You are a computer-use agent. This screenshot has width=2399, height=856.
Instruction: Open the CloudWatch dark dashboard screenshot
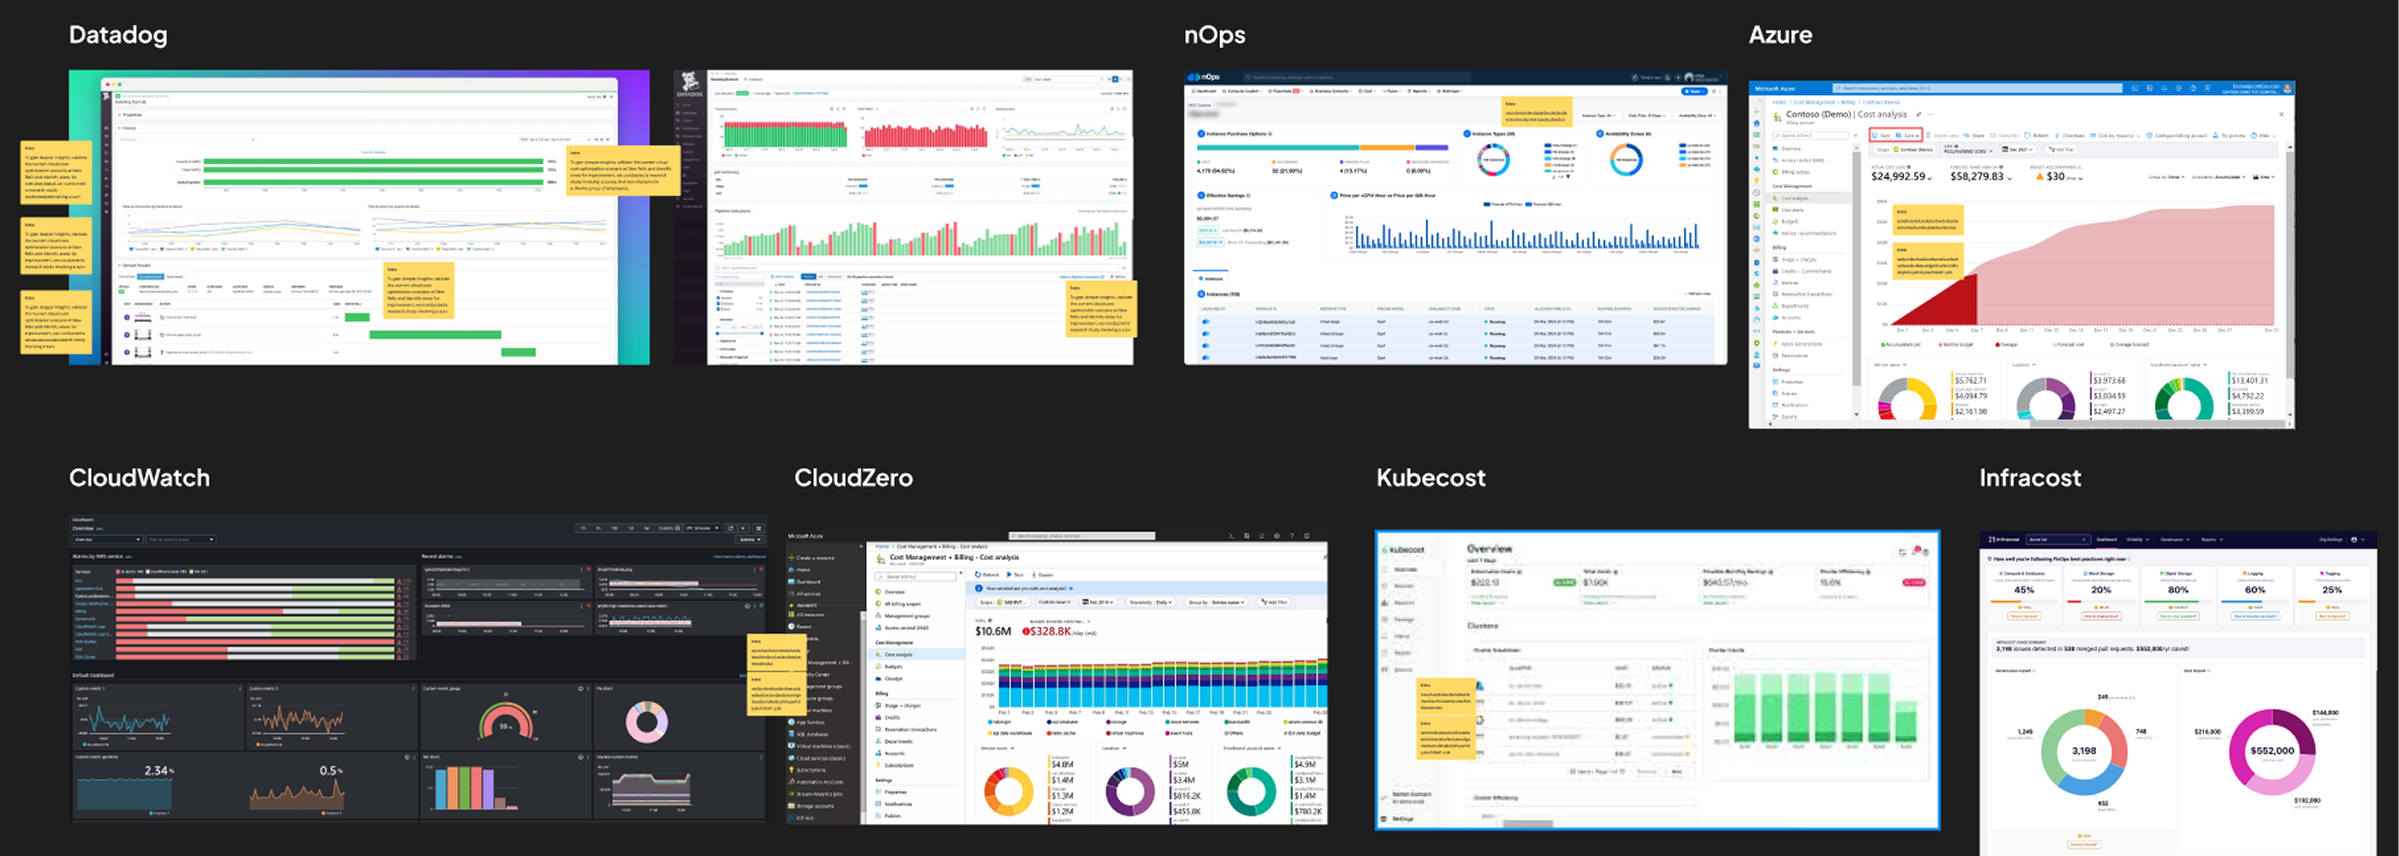(x=419, y=668)
